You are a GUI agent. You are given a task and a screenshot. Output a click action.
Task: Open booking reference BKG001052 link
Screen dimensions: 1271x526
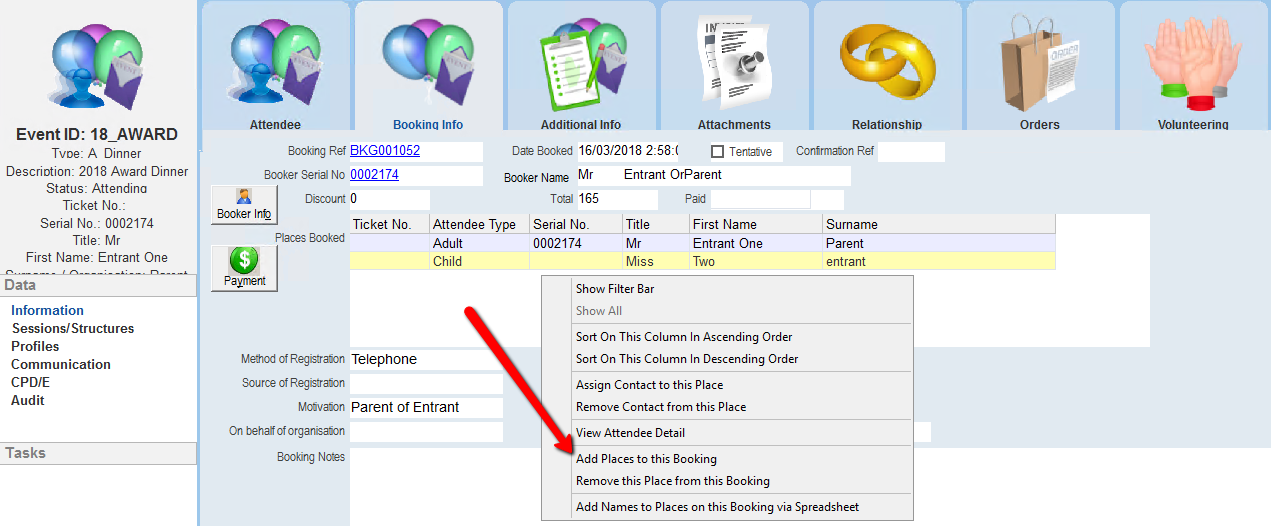pos(385,151)
